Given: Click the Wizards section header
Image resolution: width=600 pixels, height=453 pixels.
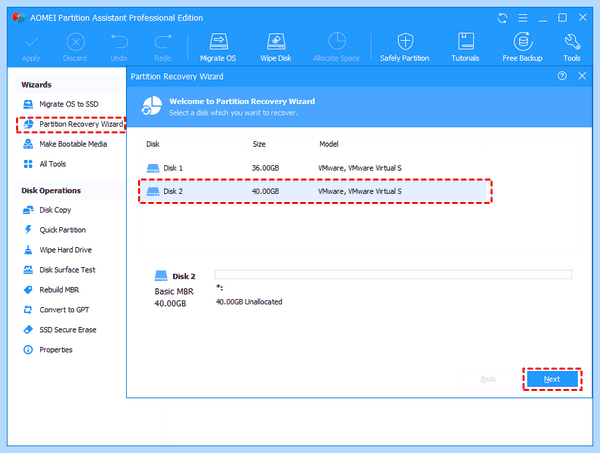Looking at the screenshot, I should click(36, 85).
